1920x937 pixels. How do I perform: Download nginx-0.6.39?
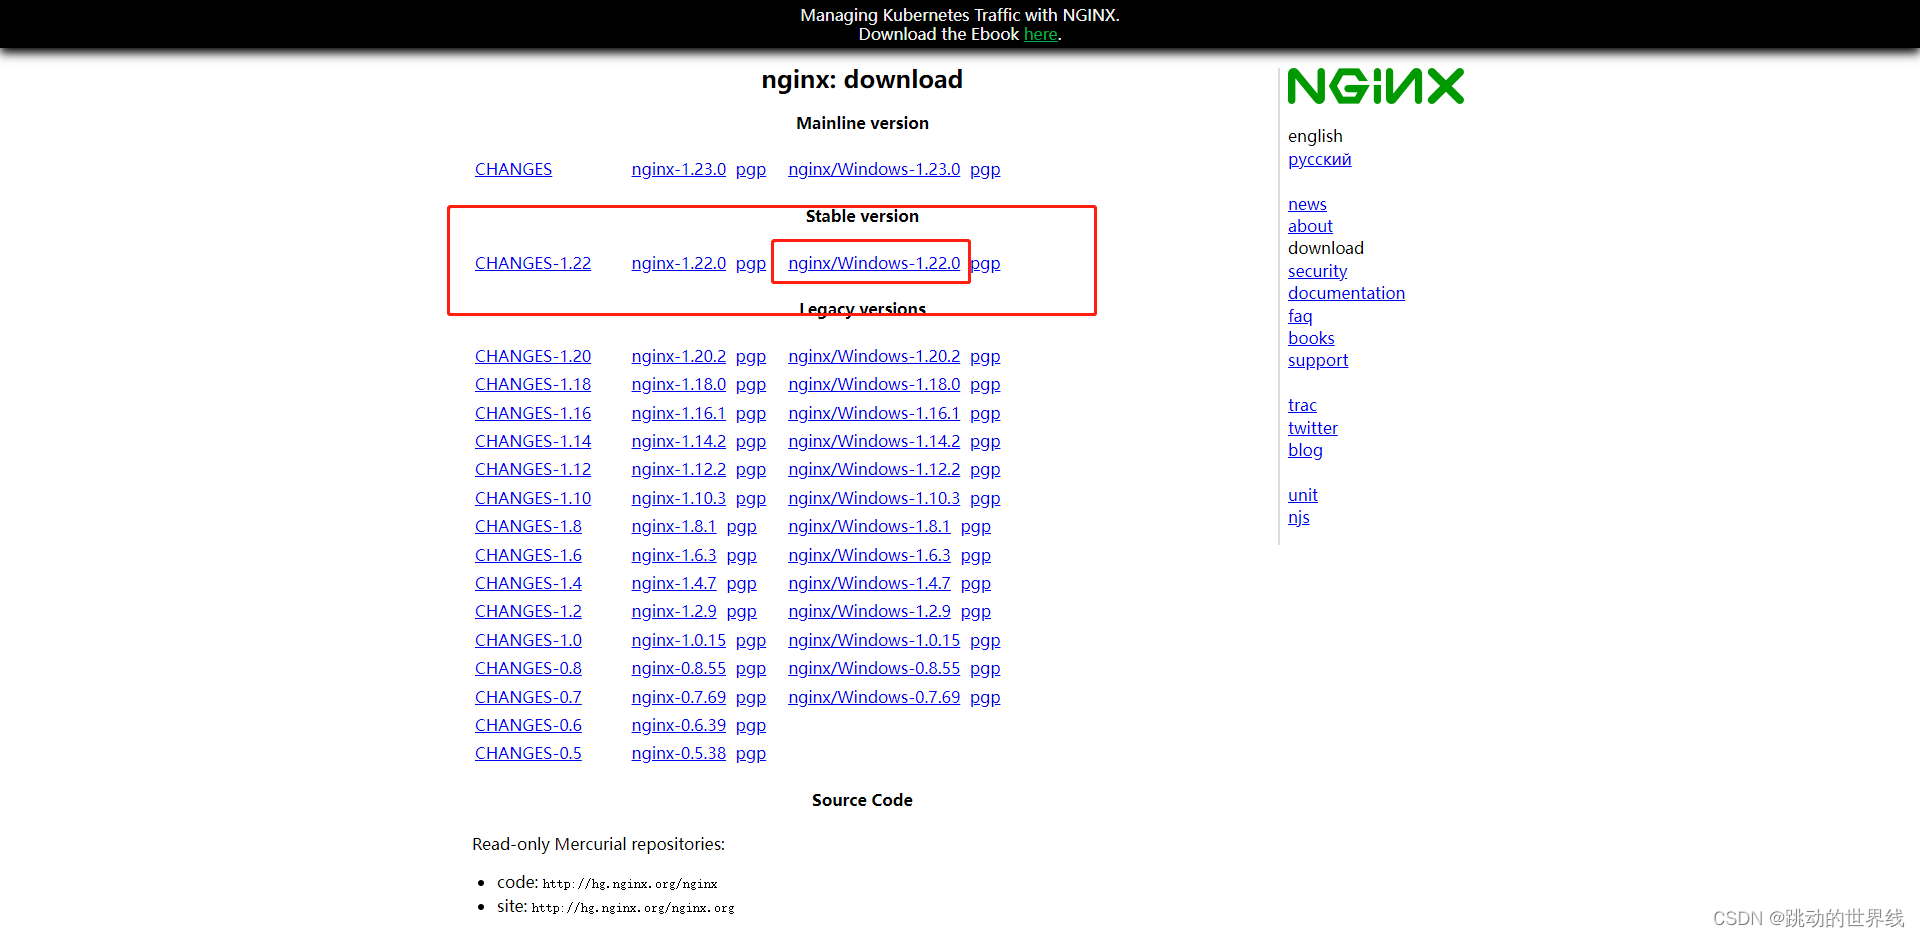pyautogui.click(x=678, y=725)
